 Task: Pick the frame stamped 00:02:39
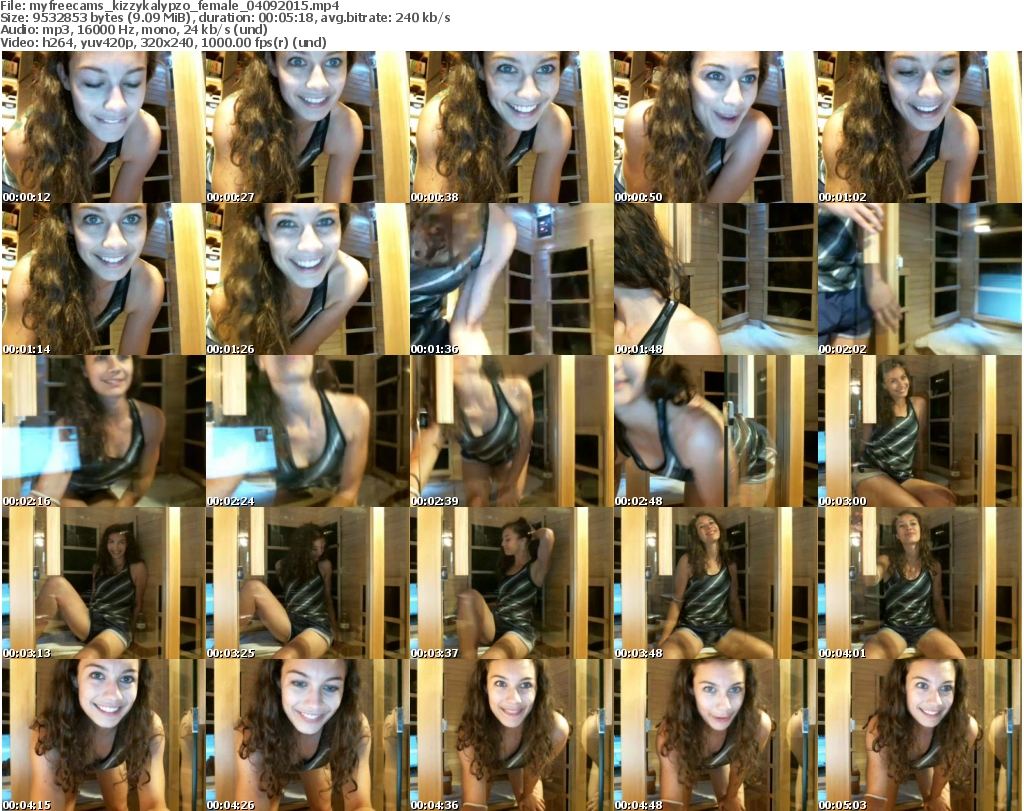[x=511, y=431]
